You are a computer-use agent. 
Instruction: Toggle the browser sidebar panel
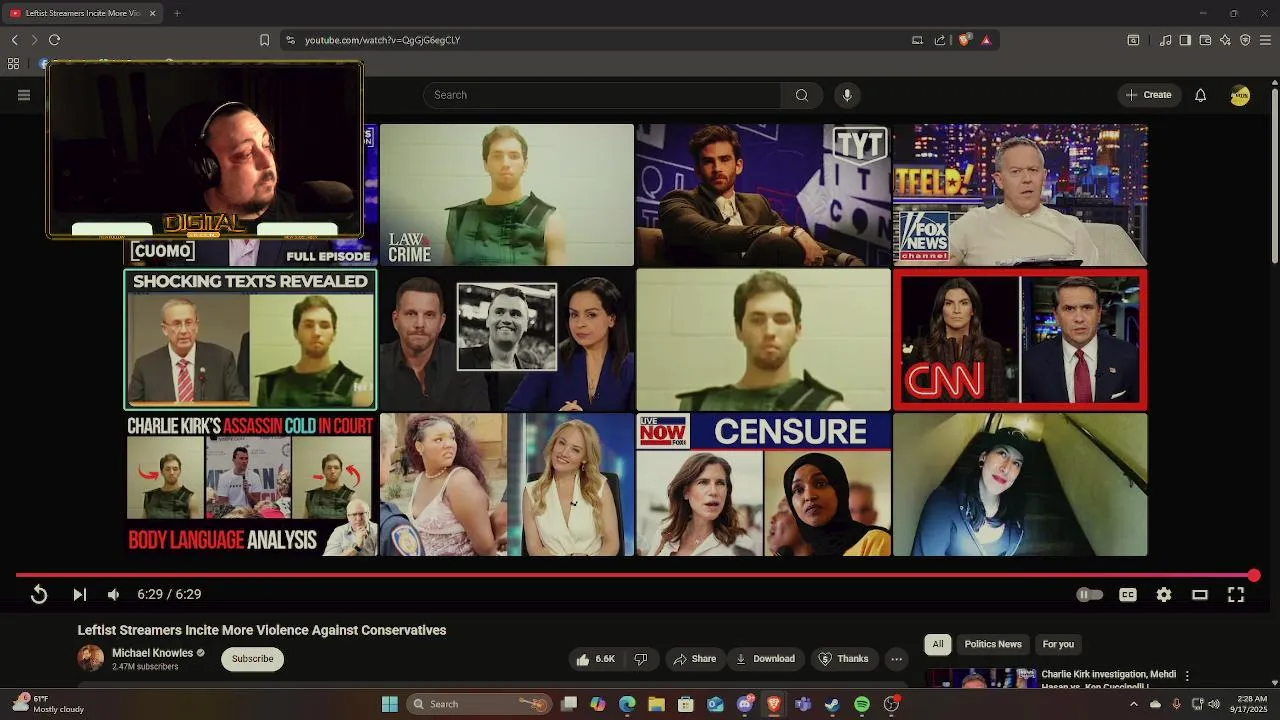[1185, 40]
